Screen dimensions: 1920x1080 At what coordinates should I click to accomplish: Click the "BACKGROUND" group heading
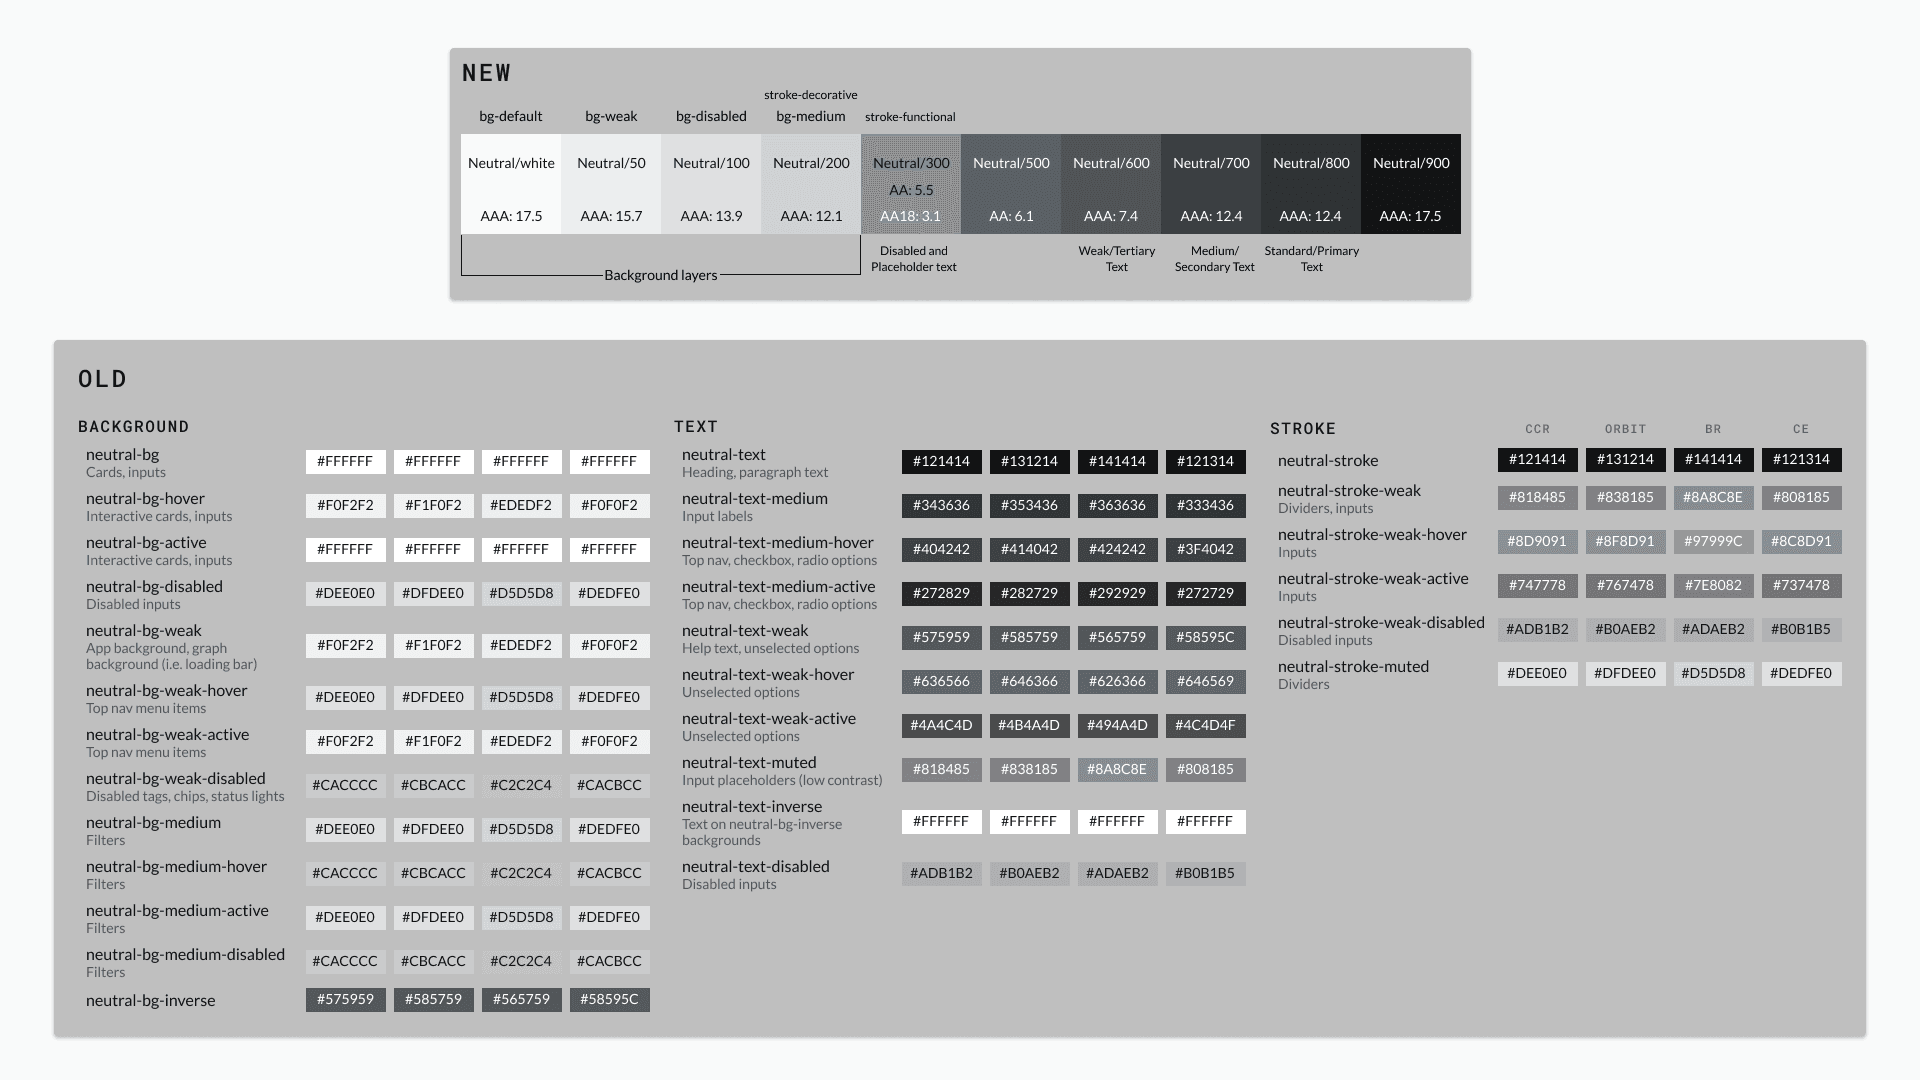[134, 427]
